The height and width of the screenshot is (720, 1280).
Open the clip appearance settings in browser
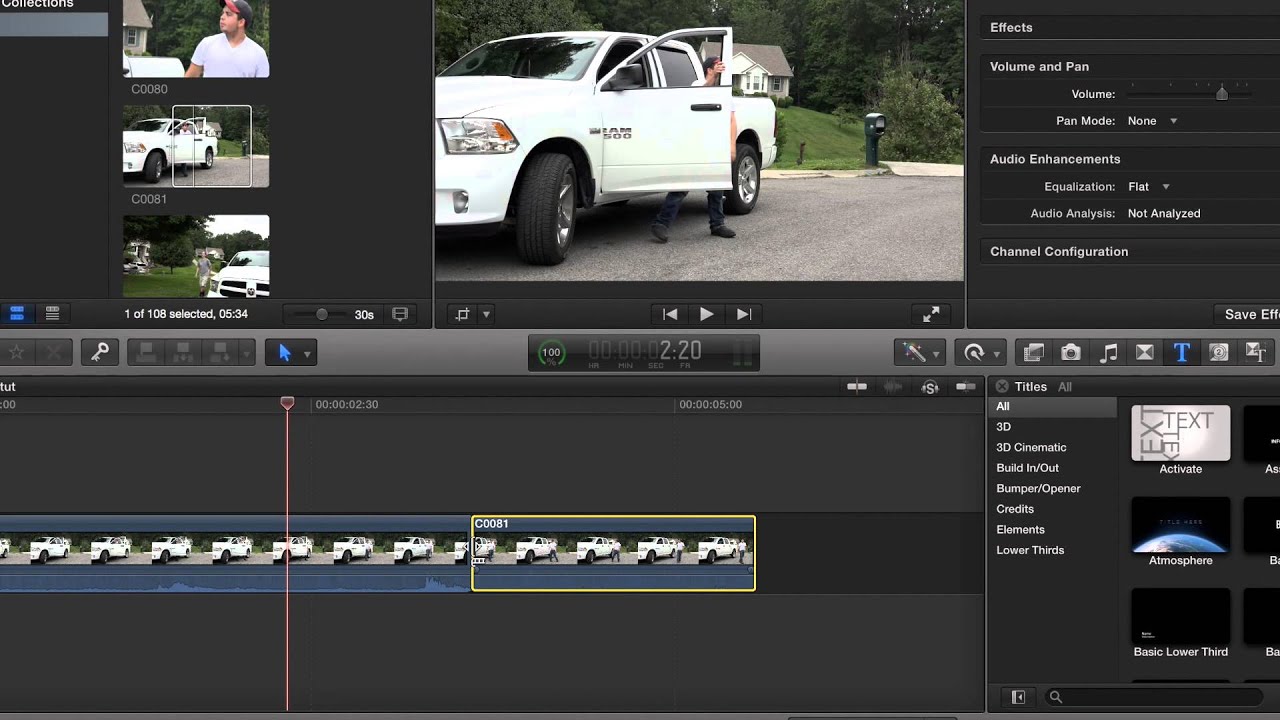click(400, 314)
